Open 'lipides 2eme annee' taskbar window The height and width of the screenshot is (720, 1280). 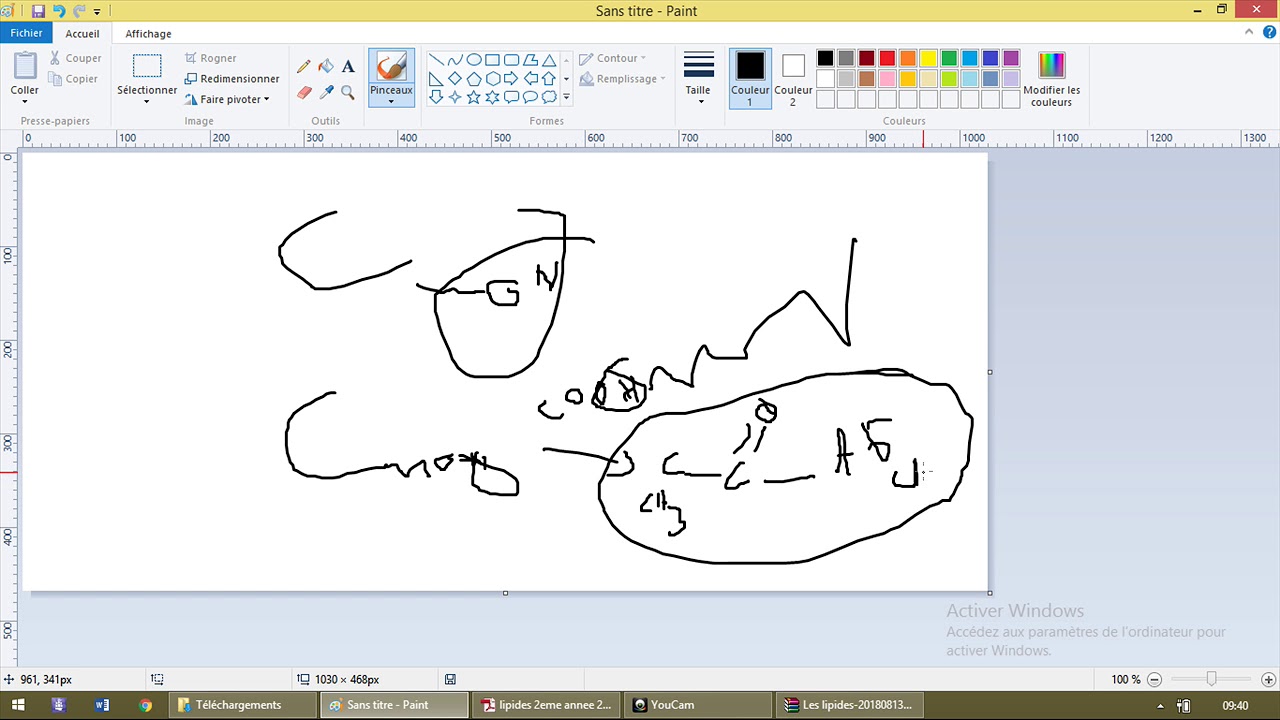pos(546,705)
